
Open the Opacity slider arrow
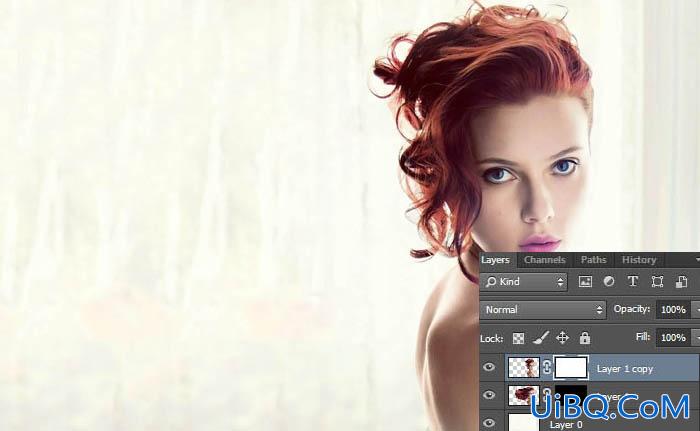[x=696, y=310]
